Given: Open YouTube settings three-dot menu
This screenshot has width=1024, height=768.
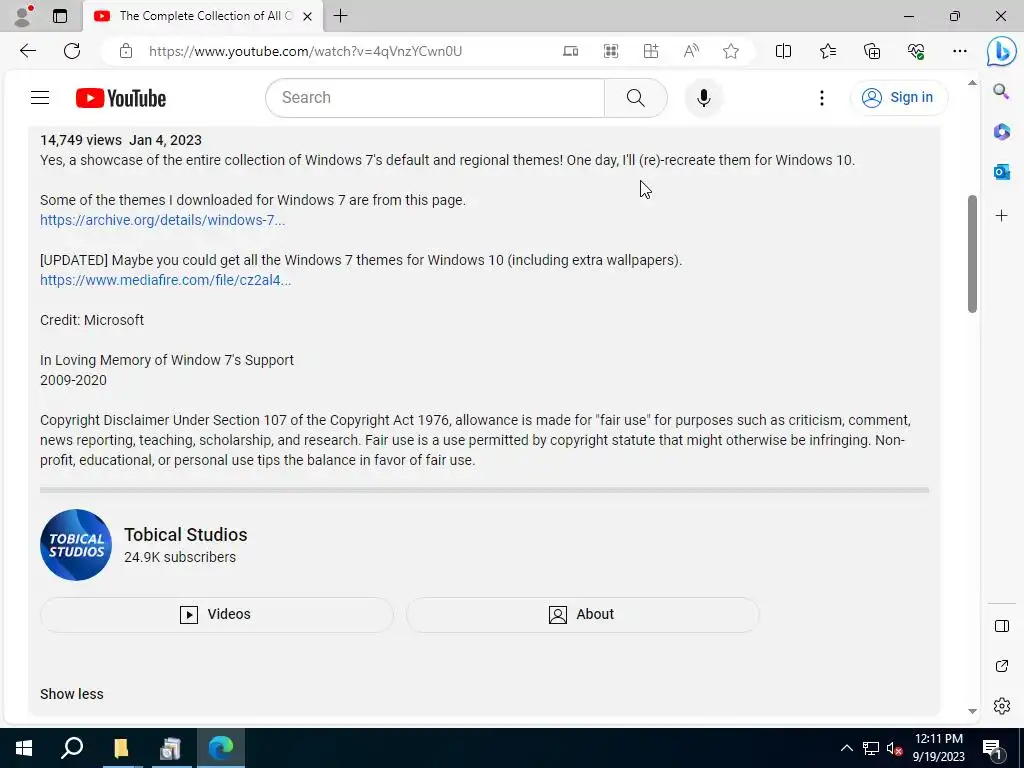Looking at the screenshot, I should [x=822, y=98].
